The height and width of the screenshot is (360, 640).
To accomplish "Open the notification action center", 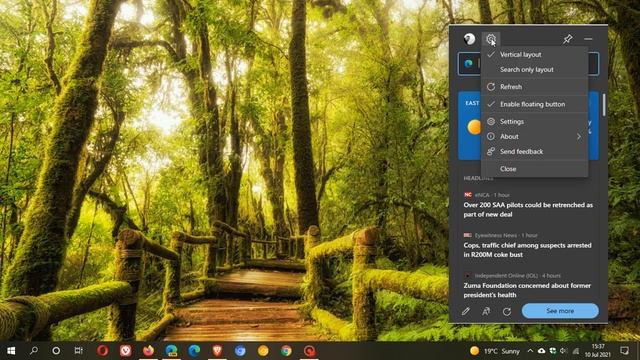I will (624, 351).
